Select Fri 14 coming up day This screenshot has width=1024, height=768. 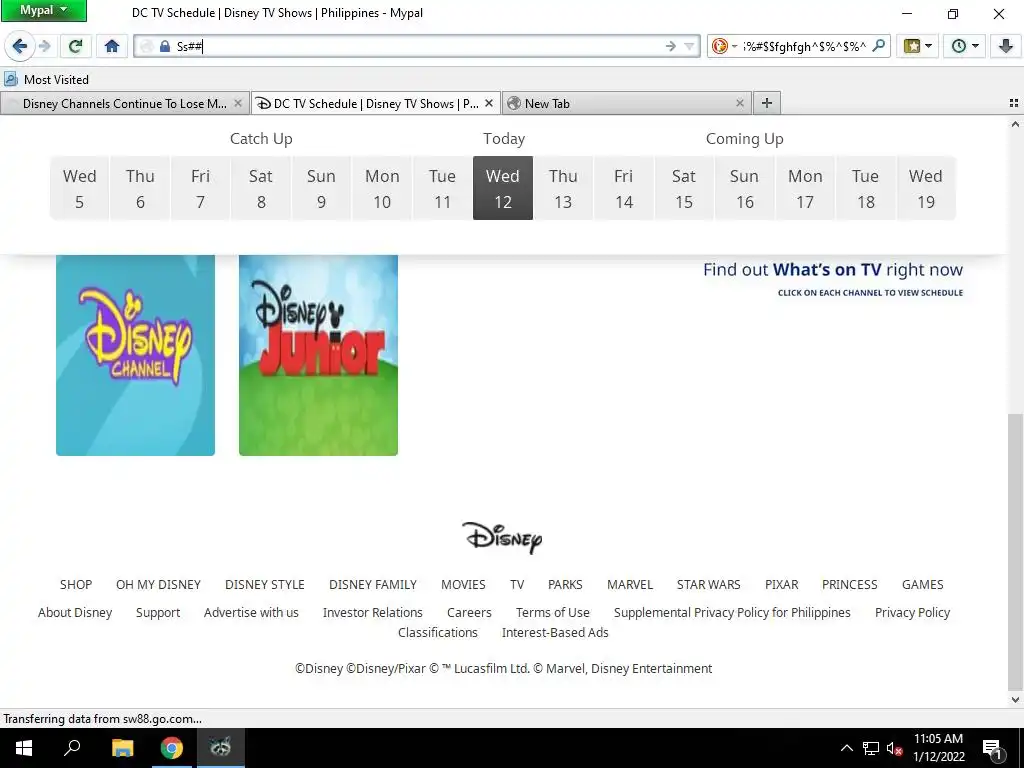pyautogui.click(x=624, y=188)
